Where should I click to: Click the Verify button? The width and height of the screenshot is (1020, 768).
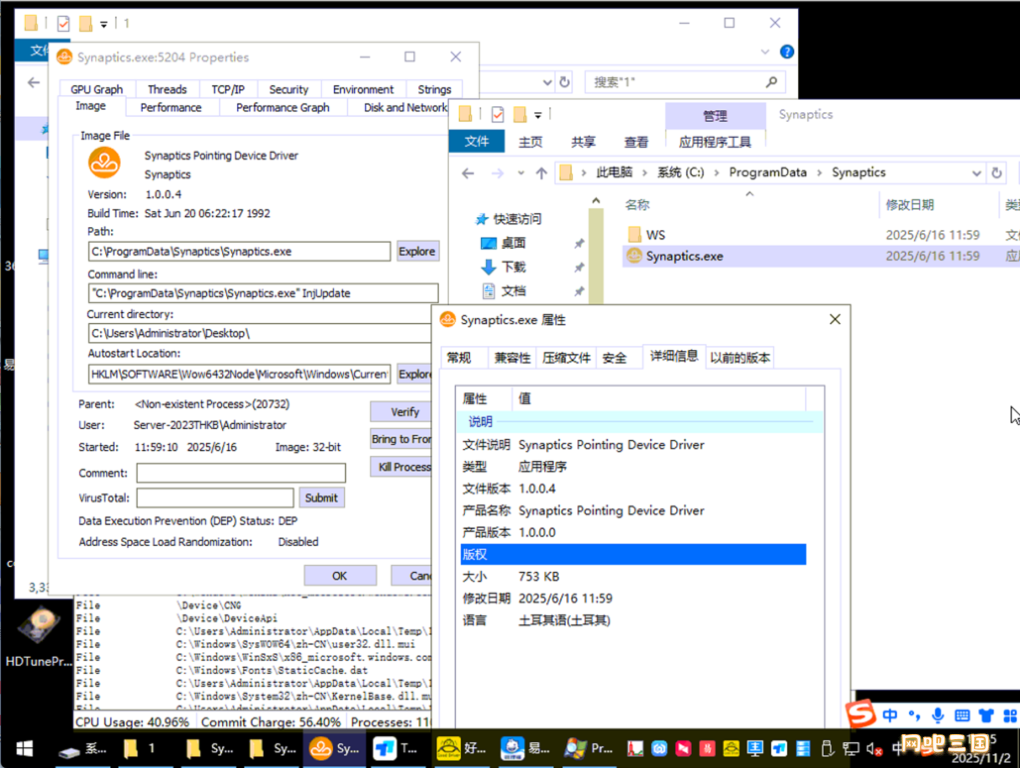pos(404,412)
